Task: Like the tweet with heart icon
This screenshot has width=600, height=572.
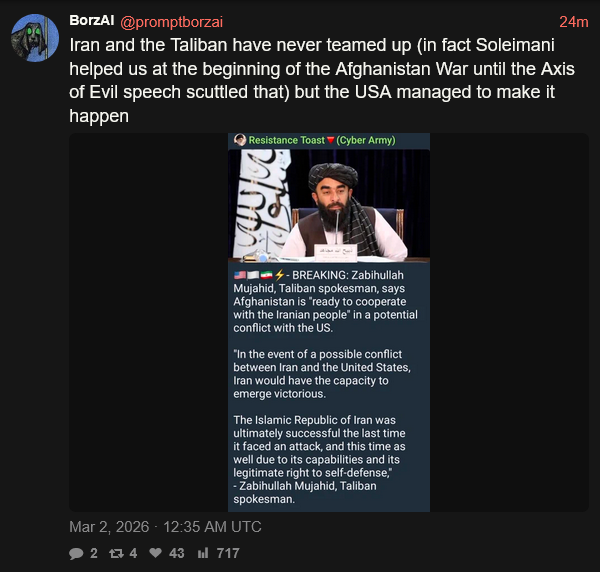Action: click(x=155, y=553)
